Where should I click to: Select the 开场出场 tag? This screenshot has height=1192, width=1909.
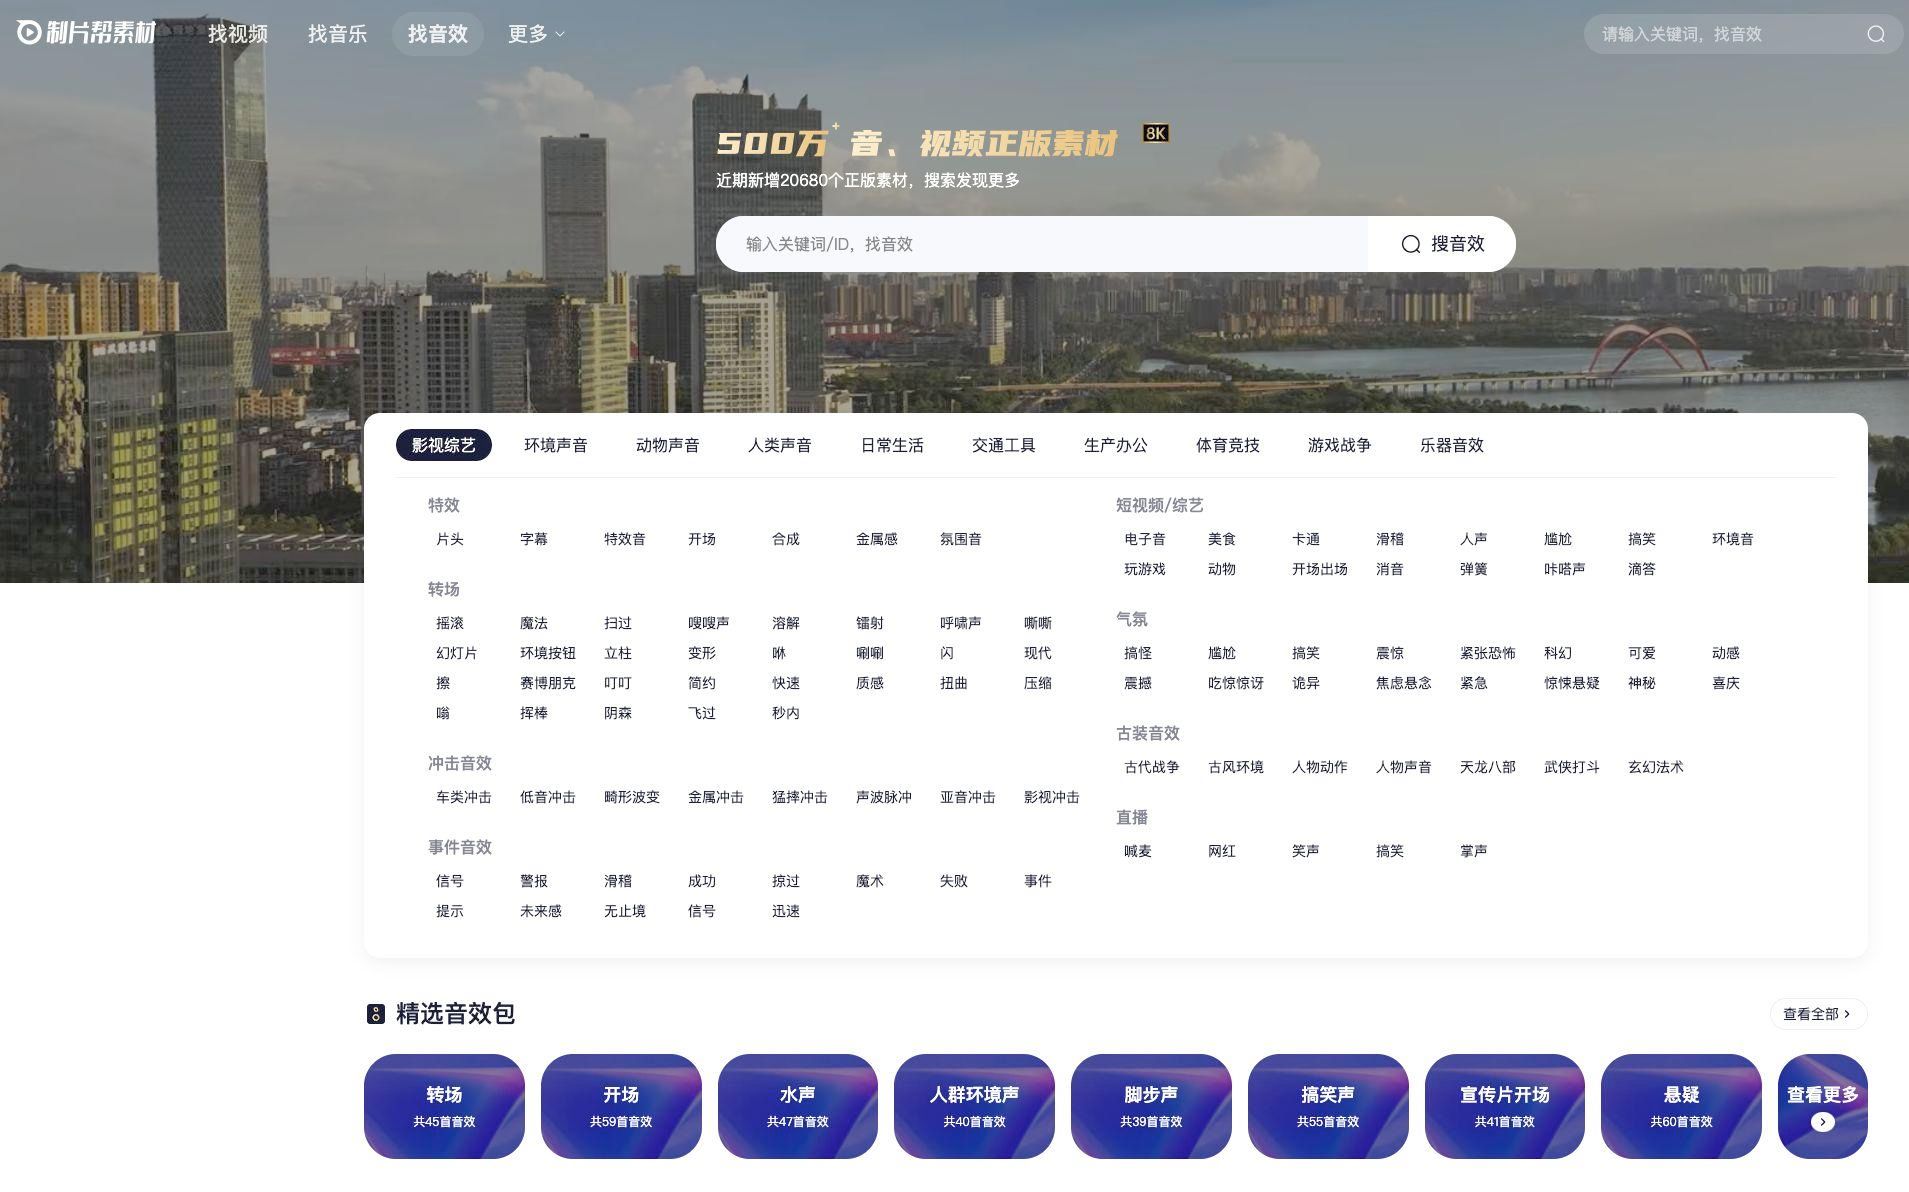pyautogui.click(x=1320, y=569)
